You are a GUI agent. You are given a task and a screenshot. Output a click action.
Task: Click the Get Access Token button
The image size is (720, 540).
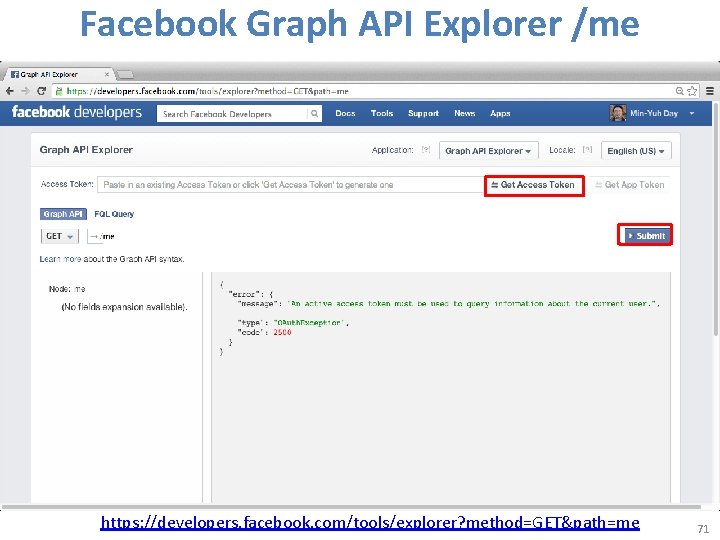[x=534, y=185]
